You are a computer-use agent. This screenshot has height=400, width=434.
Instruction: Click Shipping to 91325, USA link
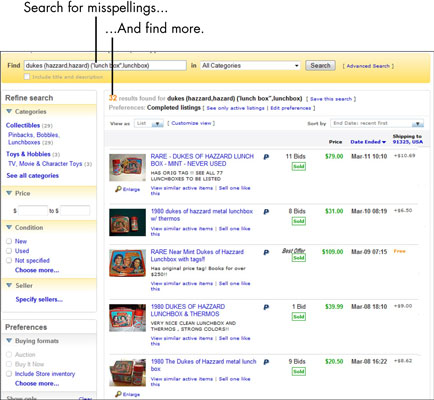click(407, 139)
